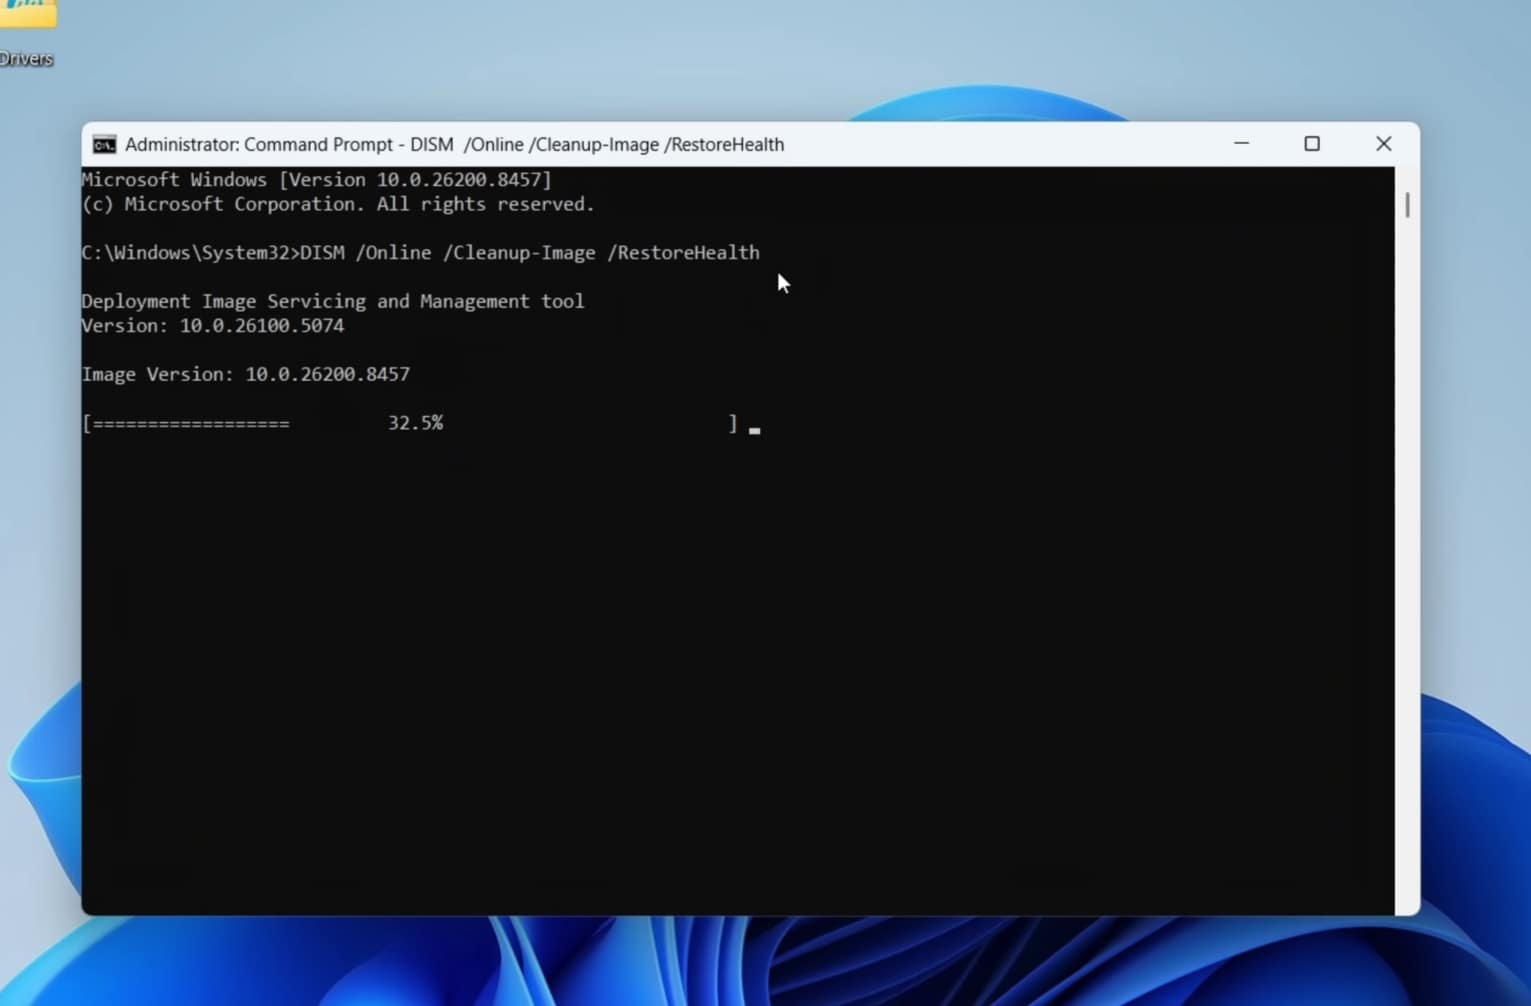The width and height of the screenshot is (1531, 1006).
Task: Maximize the Command Prompt window
Action: 1312,144
